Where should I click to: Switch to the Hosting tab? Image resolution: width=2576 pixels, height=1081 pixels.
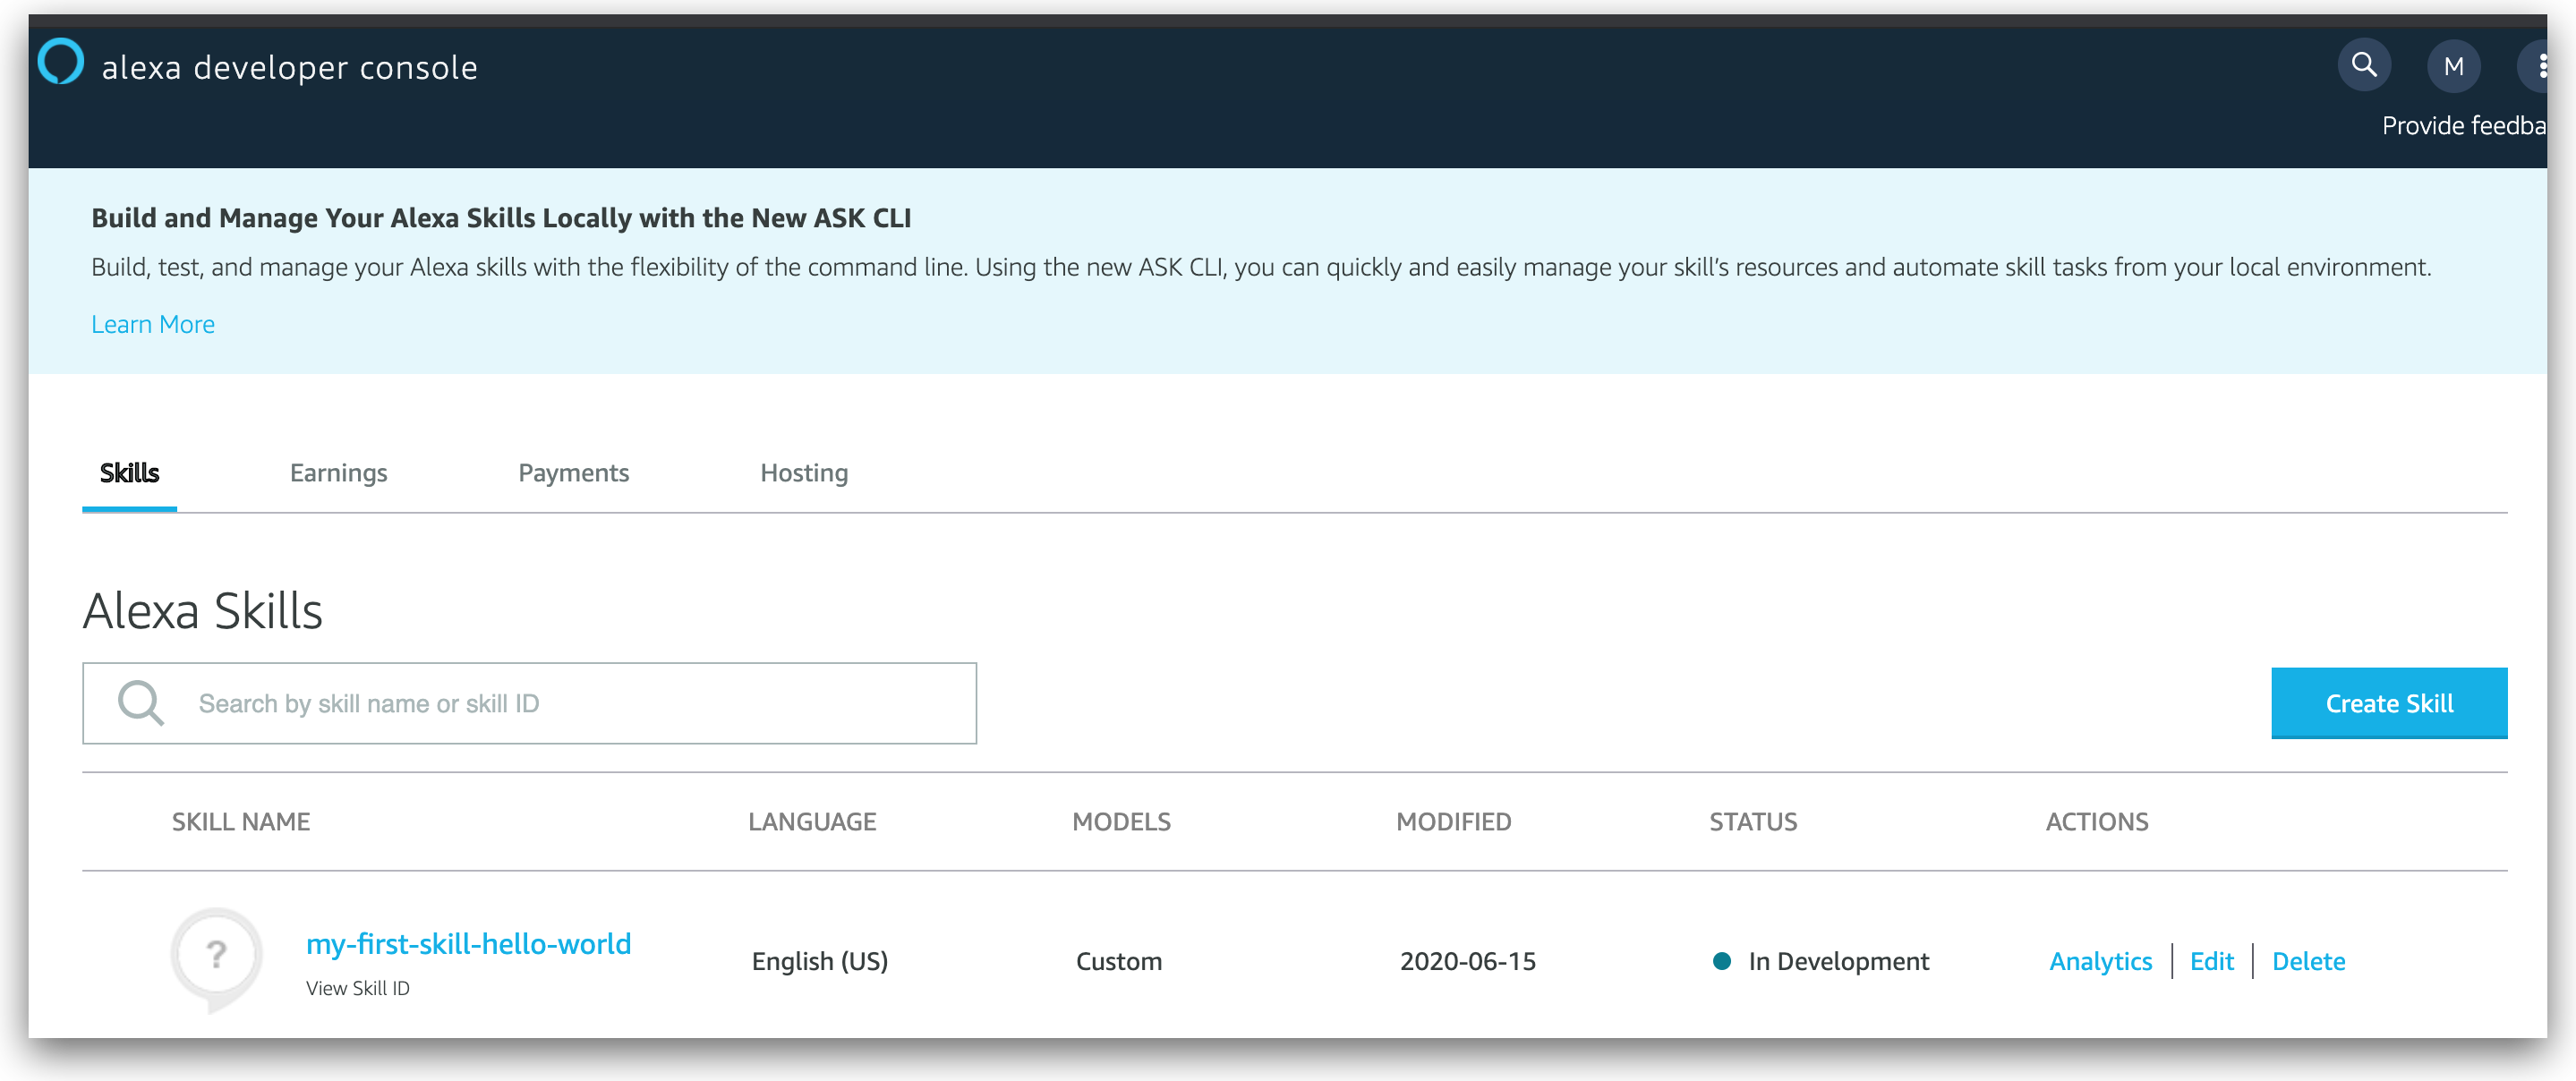[x=804, y=472]
